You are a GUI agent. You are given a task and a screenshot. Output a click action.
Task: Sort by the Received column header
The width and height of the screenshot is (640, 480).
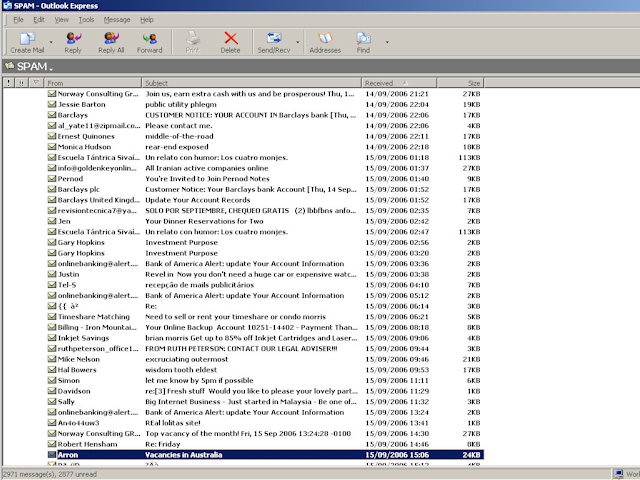coord(399,83)
